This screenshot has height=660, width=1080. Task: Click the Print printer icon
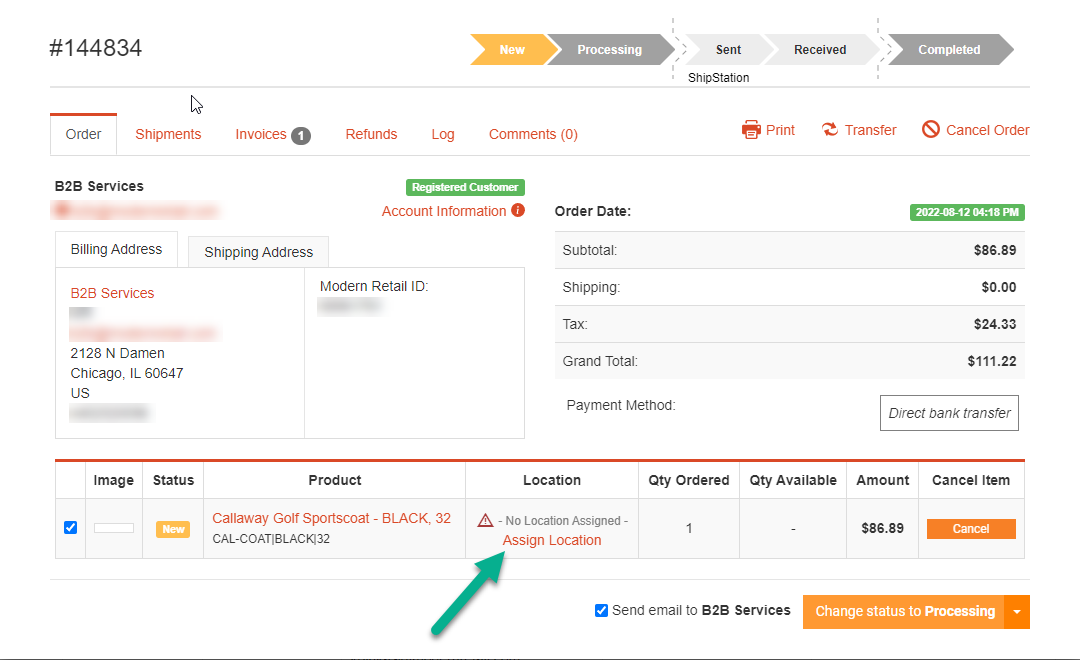coord(751,130)
